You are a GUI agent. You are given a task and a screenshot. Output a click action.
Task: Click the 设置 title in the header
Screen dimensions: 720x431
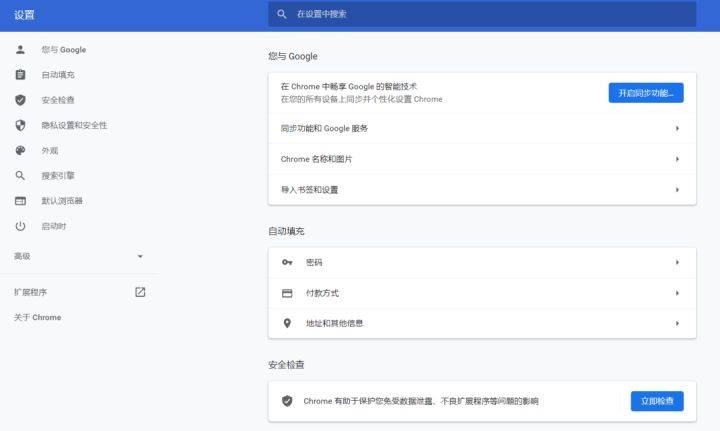[x=24, y=15]
